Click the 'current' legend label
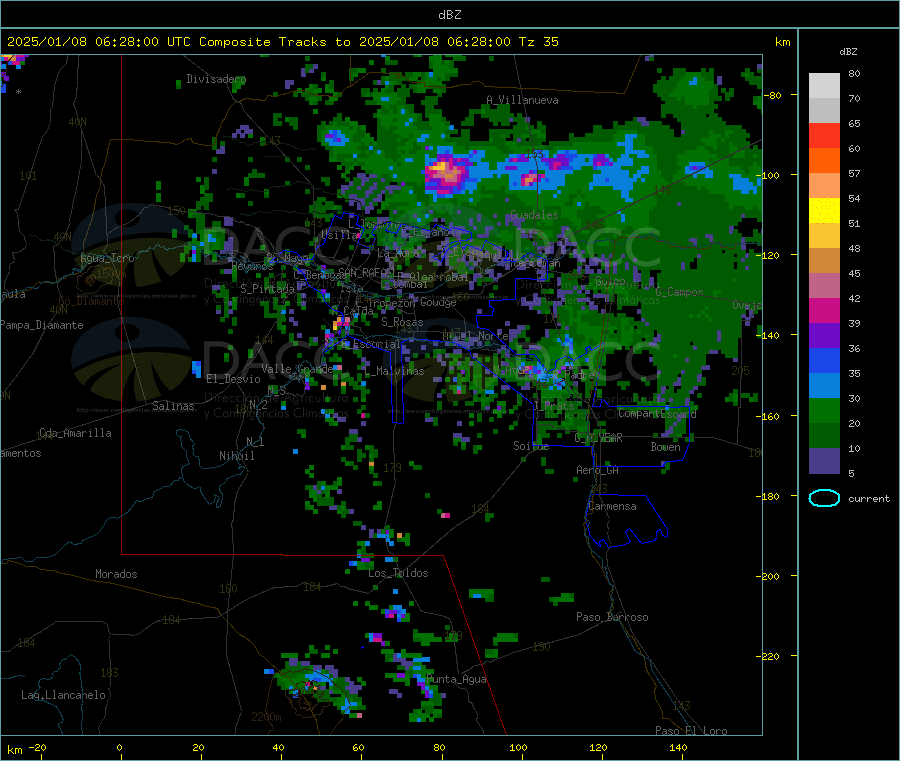The image size is (900, 761). pos(869,499)
